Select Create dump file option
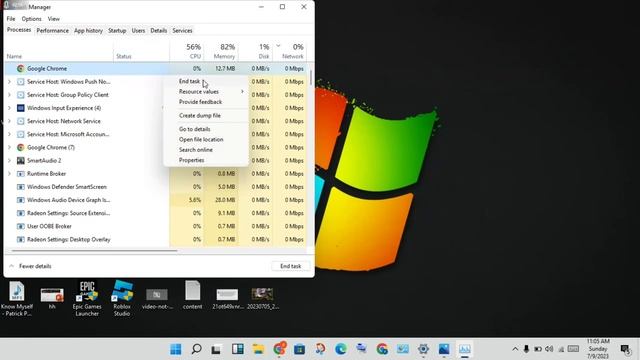Viewport: 640px width, 360px height. pyautogui.click(x=207, y=116)
